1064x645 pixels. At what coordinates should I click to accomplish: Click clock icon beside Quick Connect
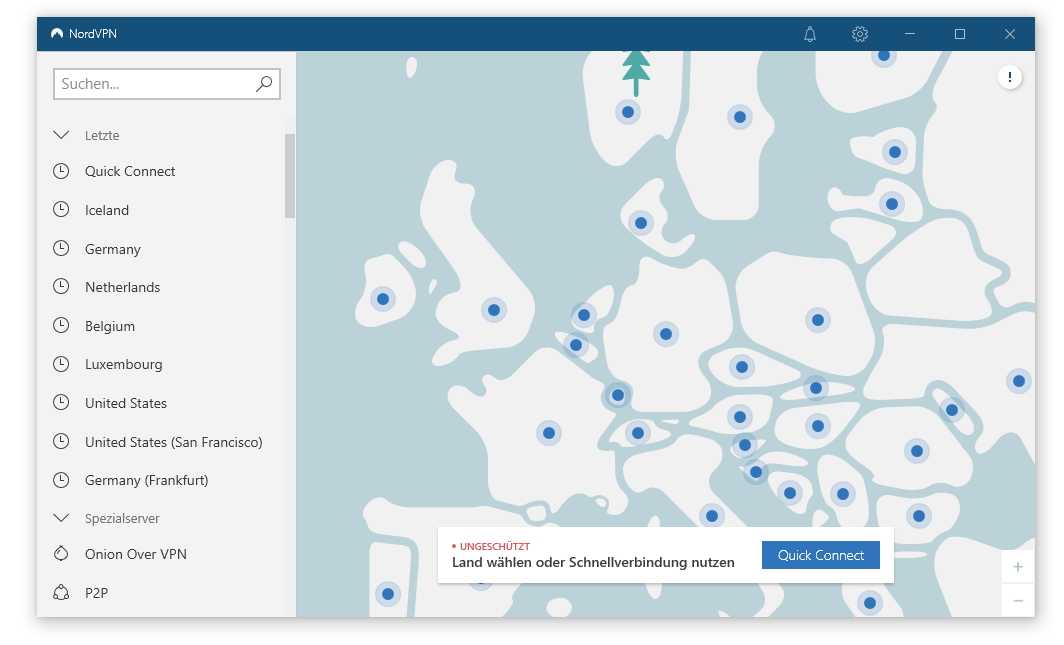(x=61, y=171)
